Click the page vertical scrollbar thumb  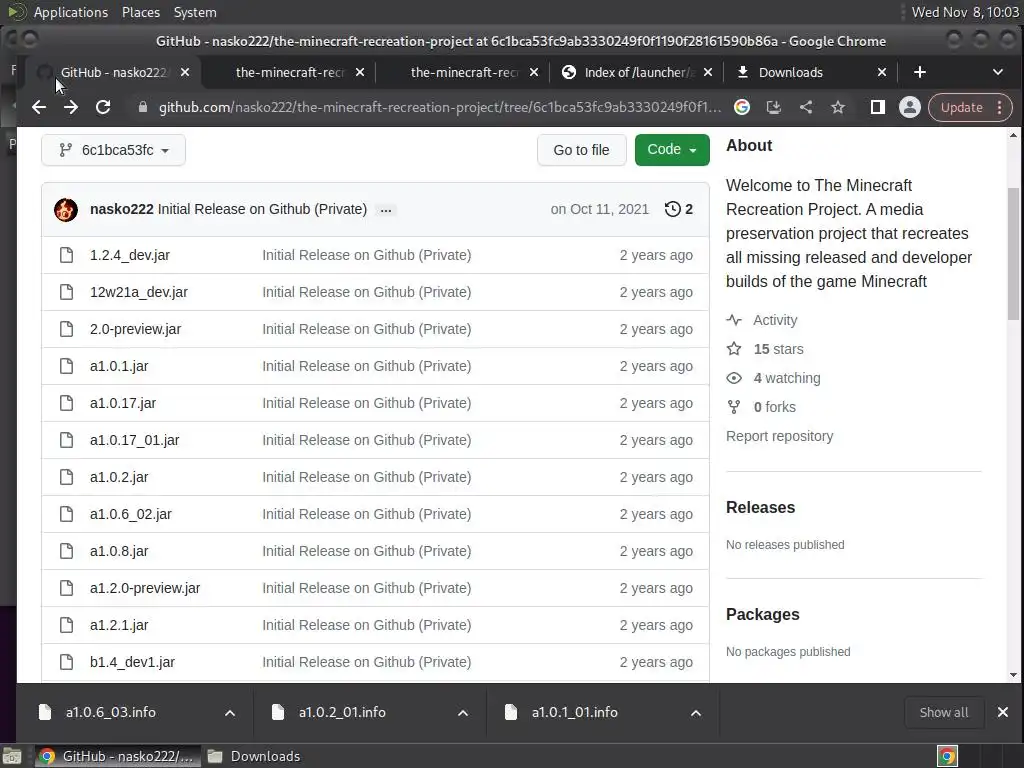1013,253
